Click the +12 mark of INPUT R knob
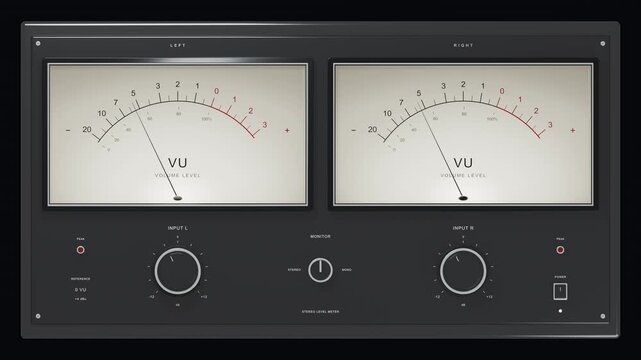641x360 pixels. click(x=489, y=297)
